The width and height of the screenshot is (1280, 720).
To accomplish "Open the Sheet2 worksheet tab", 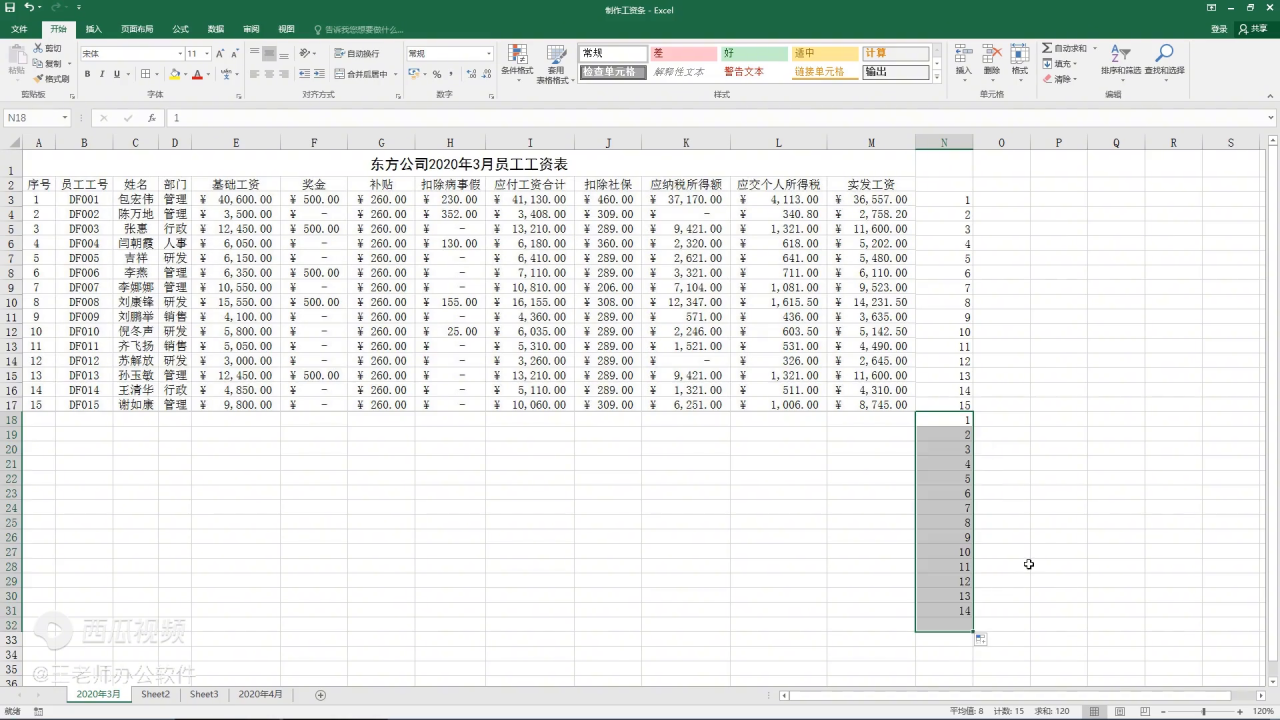I will tap(155, 694).
